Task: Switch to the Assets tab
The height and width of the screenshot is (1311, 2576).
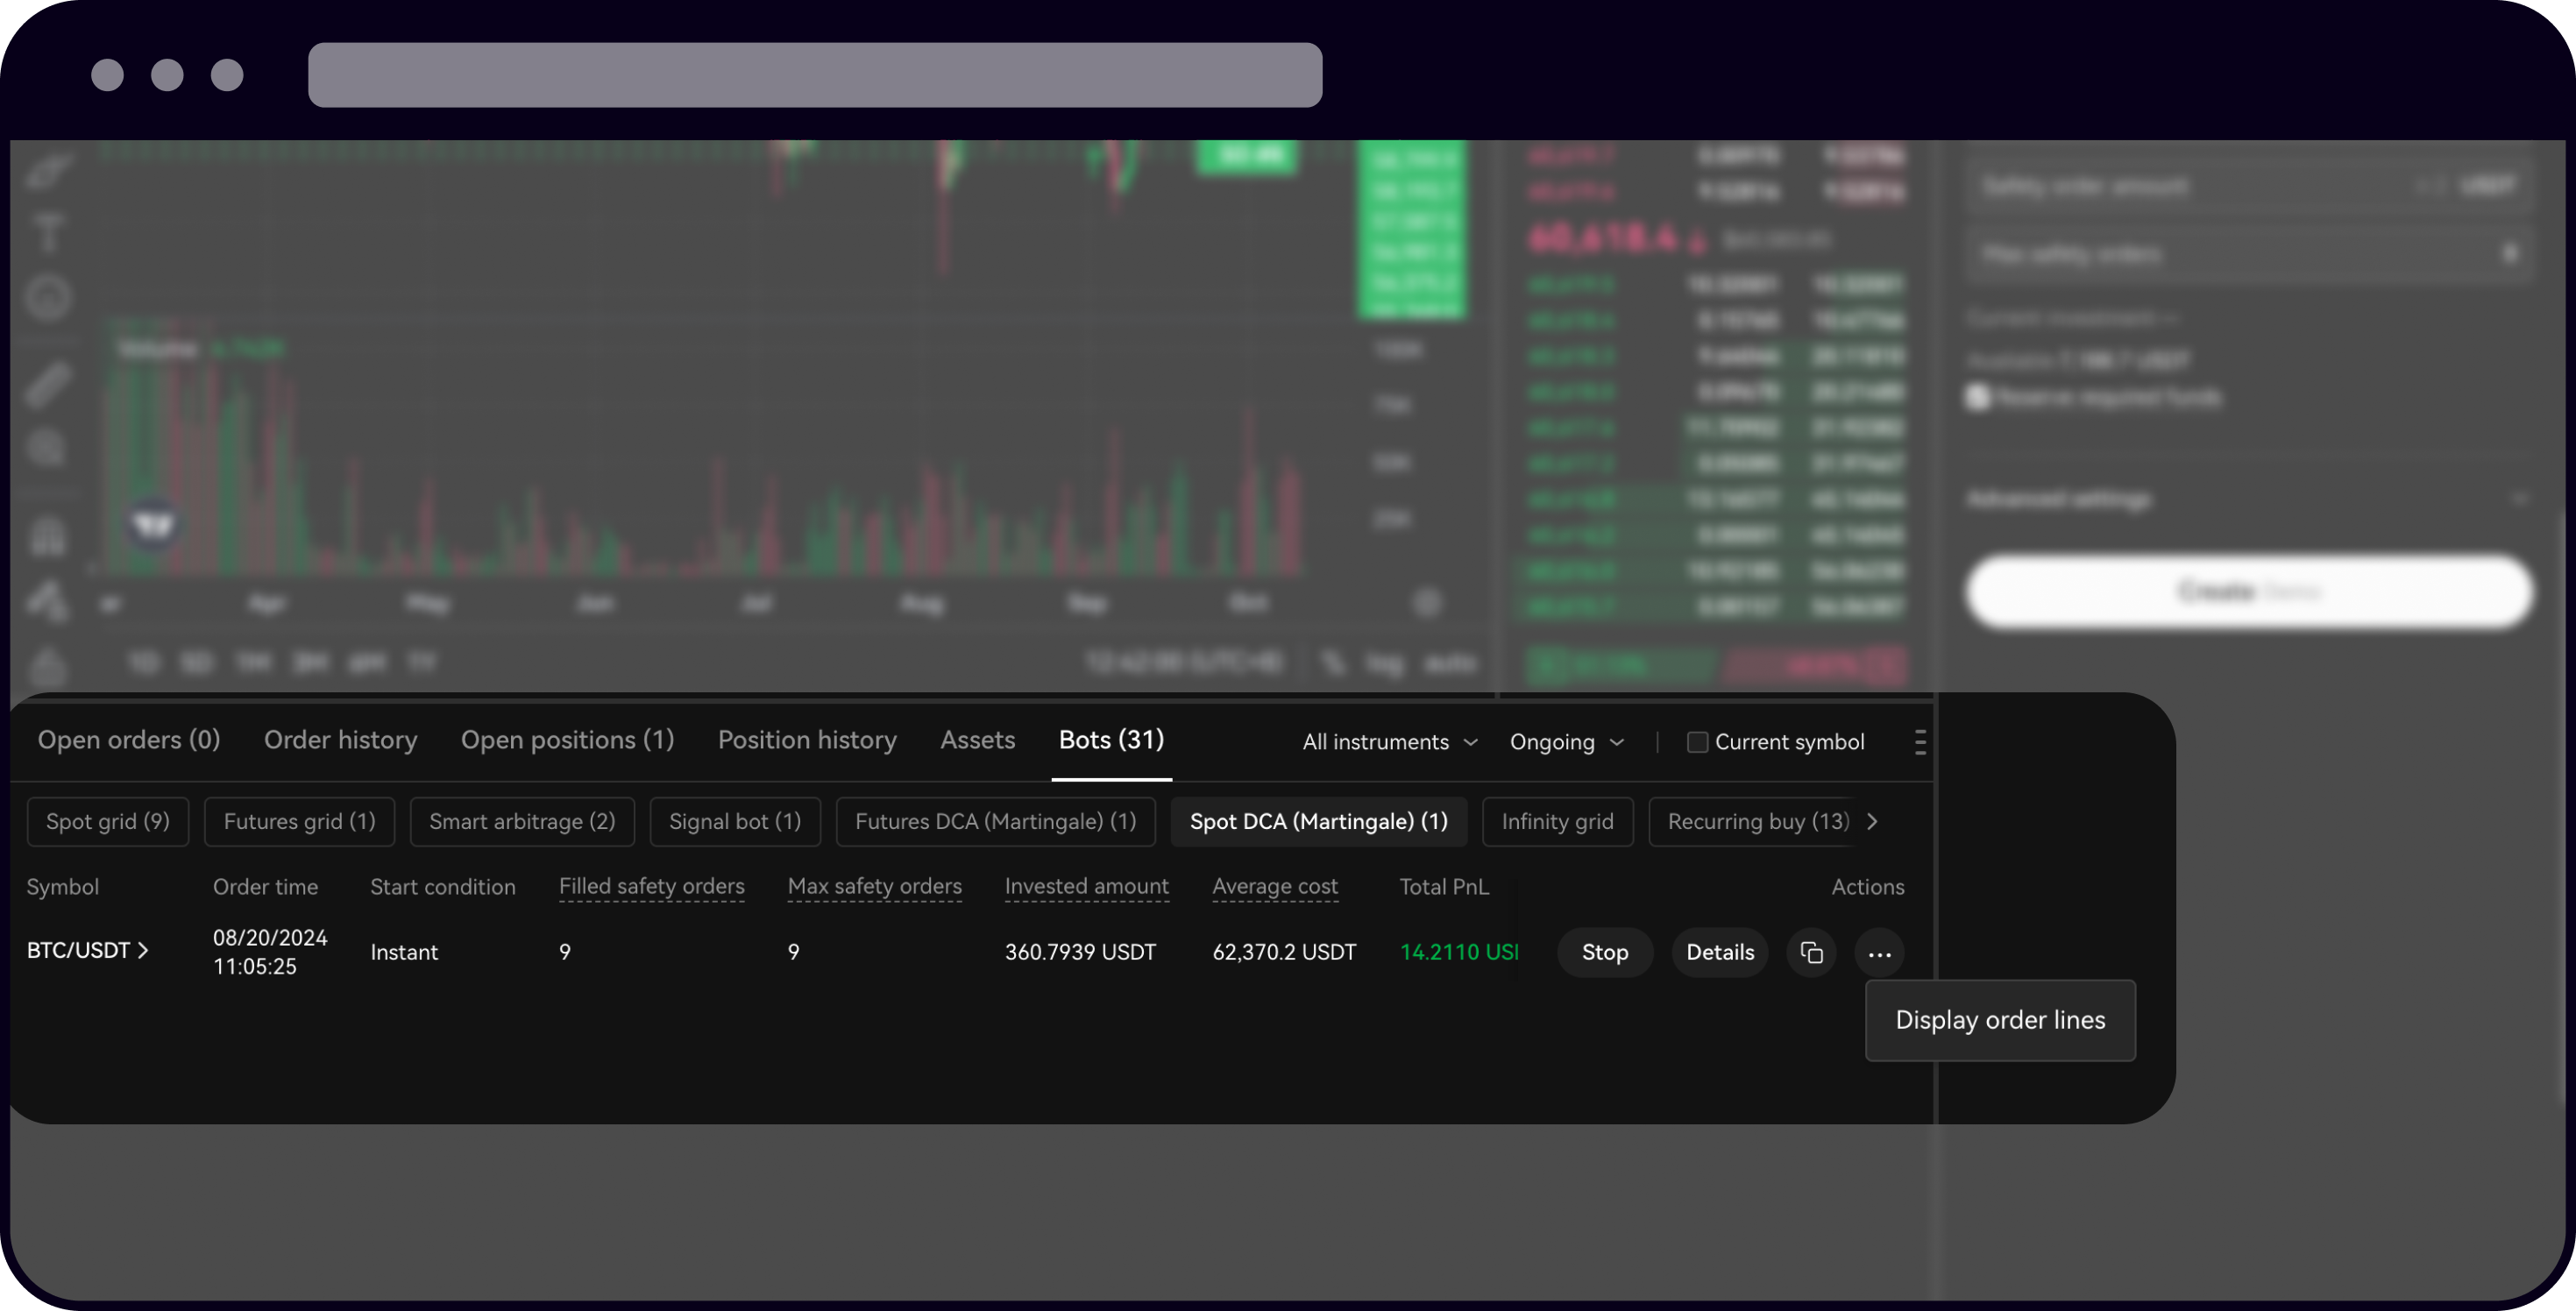Action: 977,740
